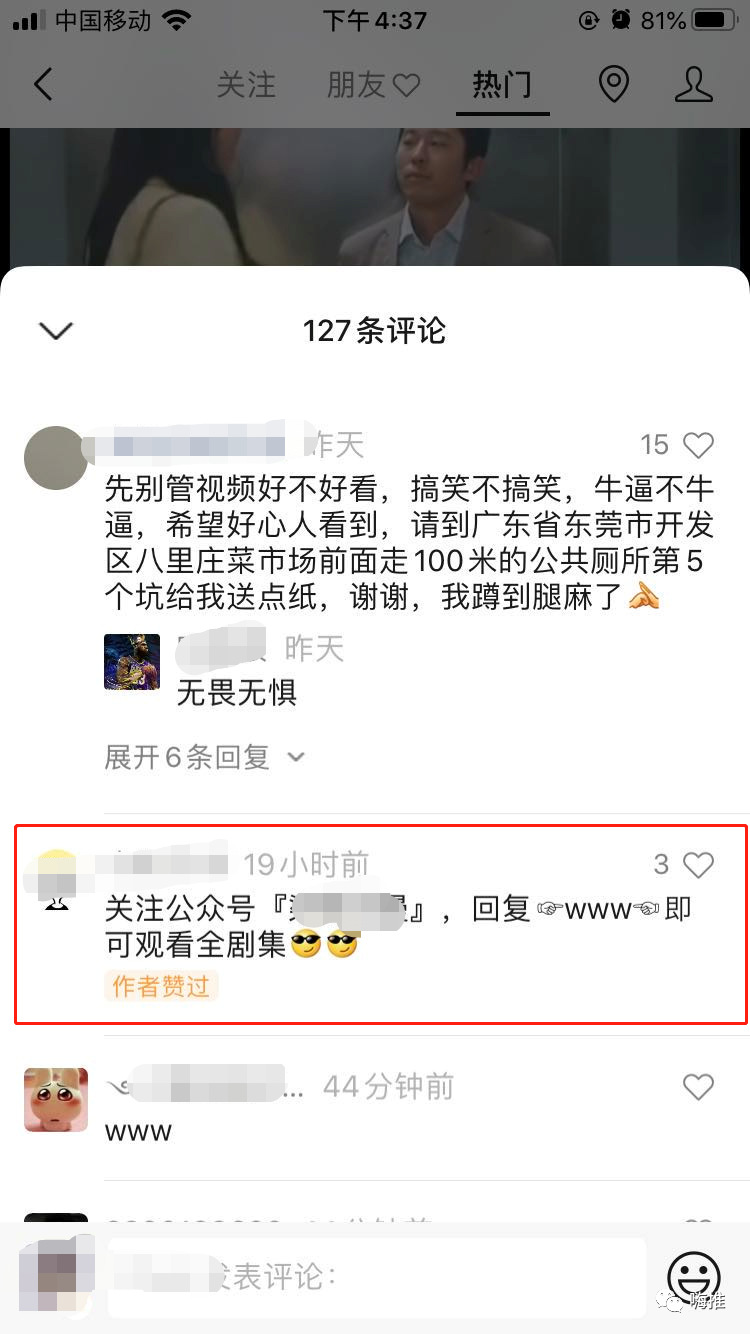Viewport: 750px width, 1334px height.
Task: Tap the gray avatar of first commenter
Action: click(56, 458)
